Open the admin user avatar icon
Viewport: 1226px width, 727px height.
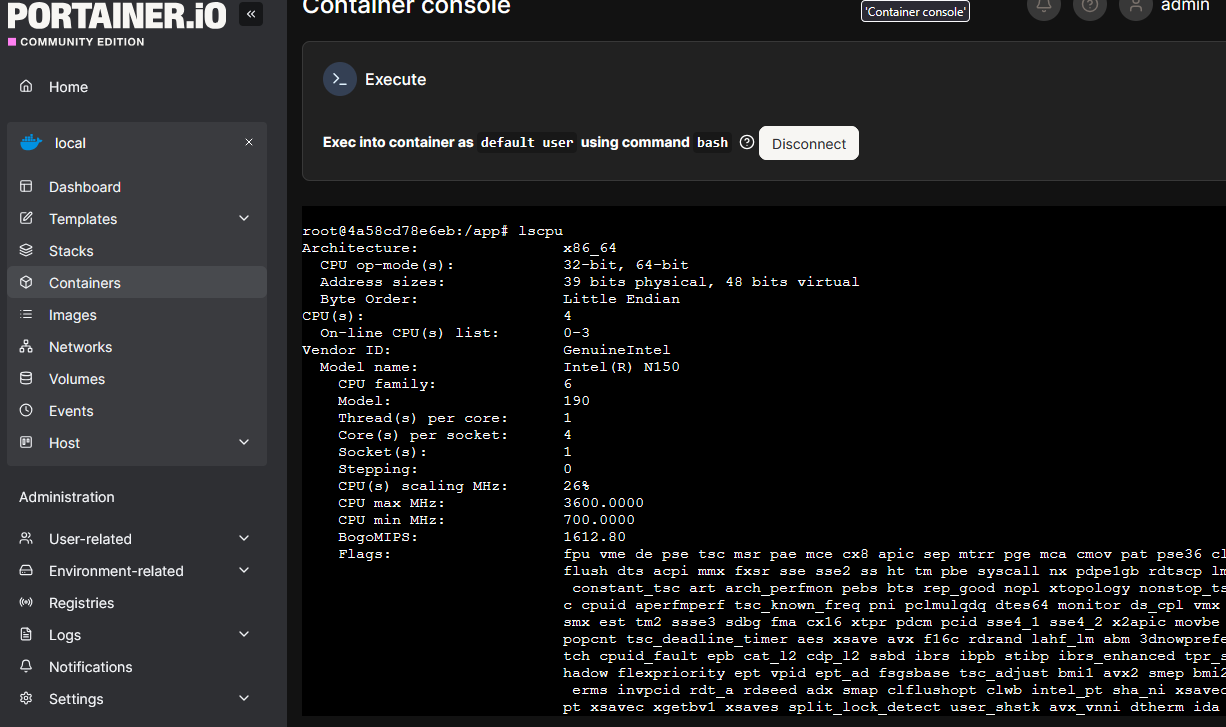coord(1136,7)
